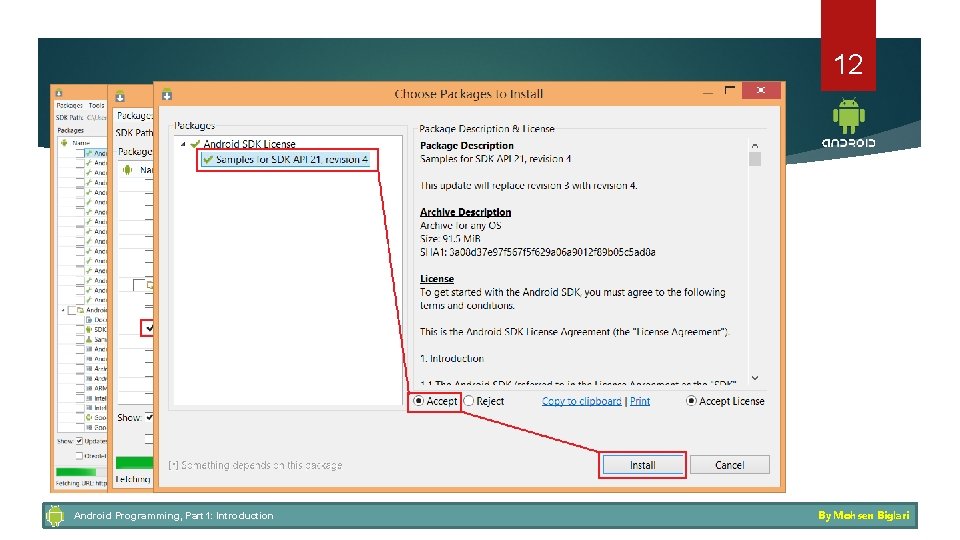Click green progress bar in leftmost window

tap(76, 472)
